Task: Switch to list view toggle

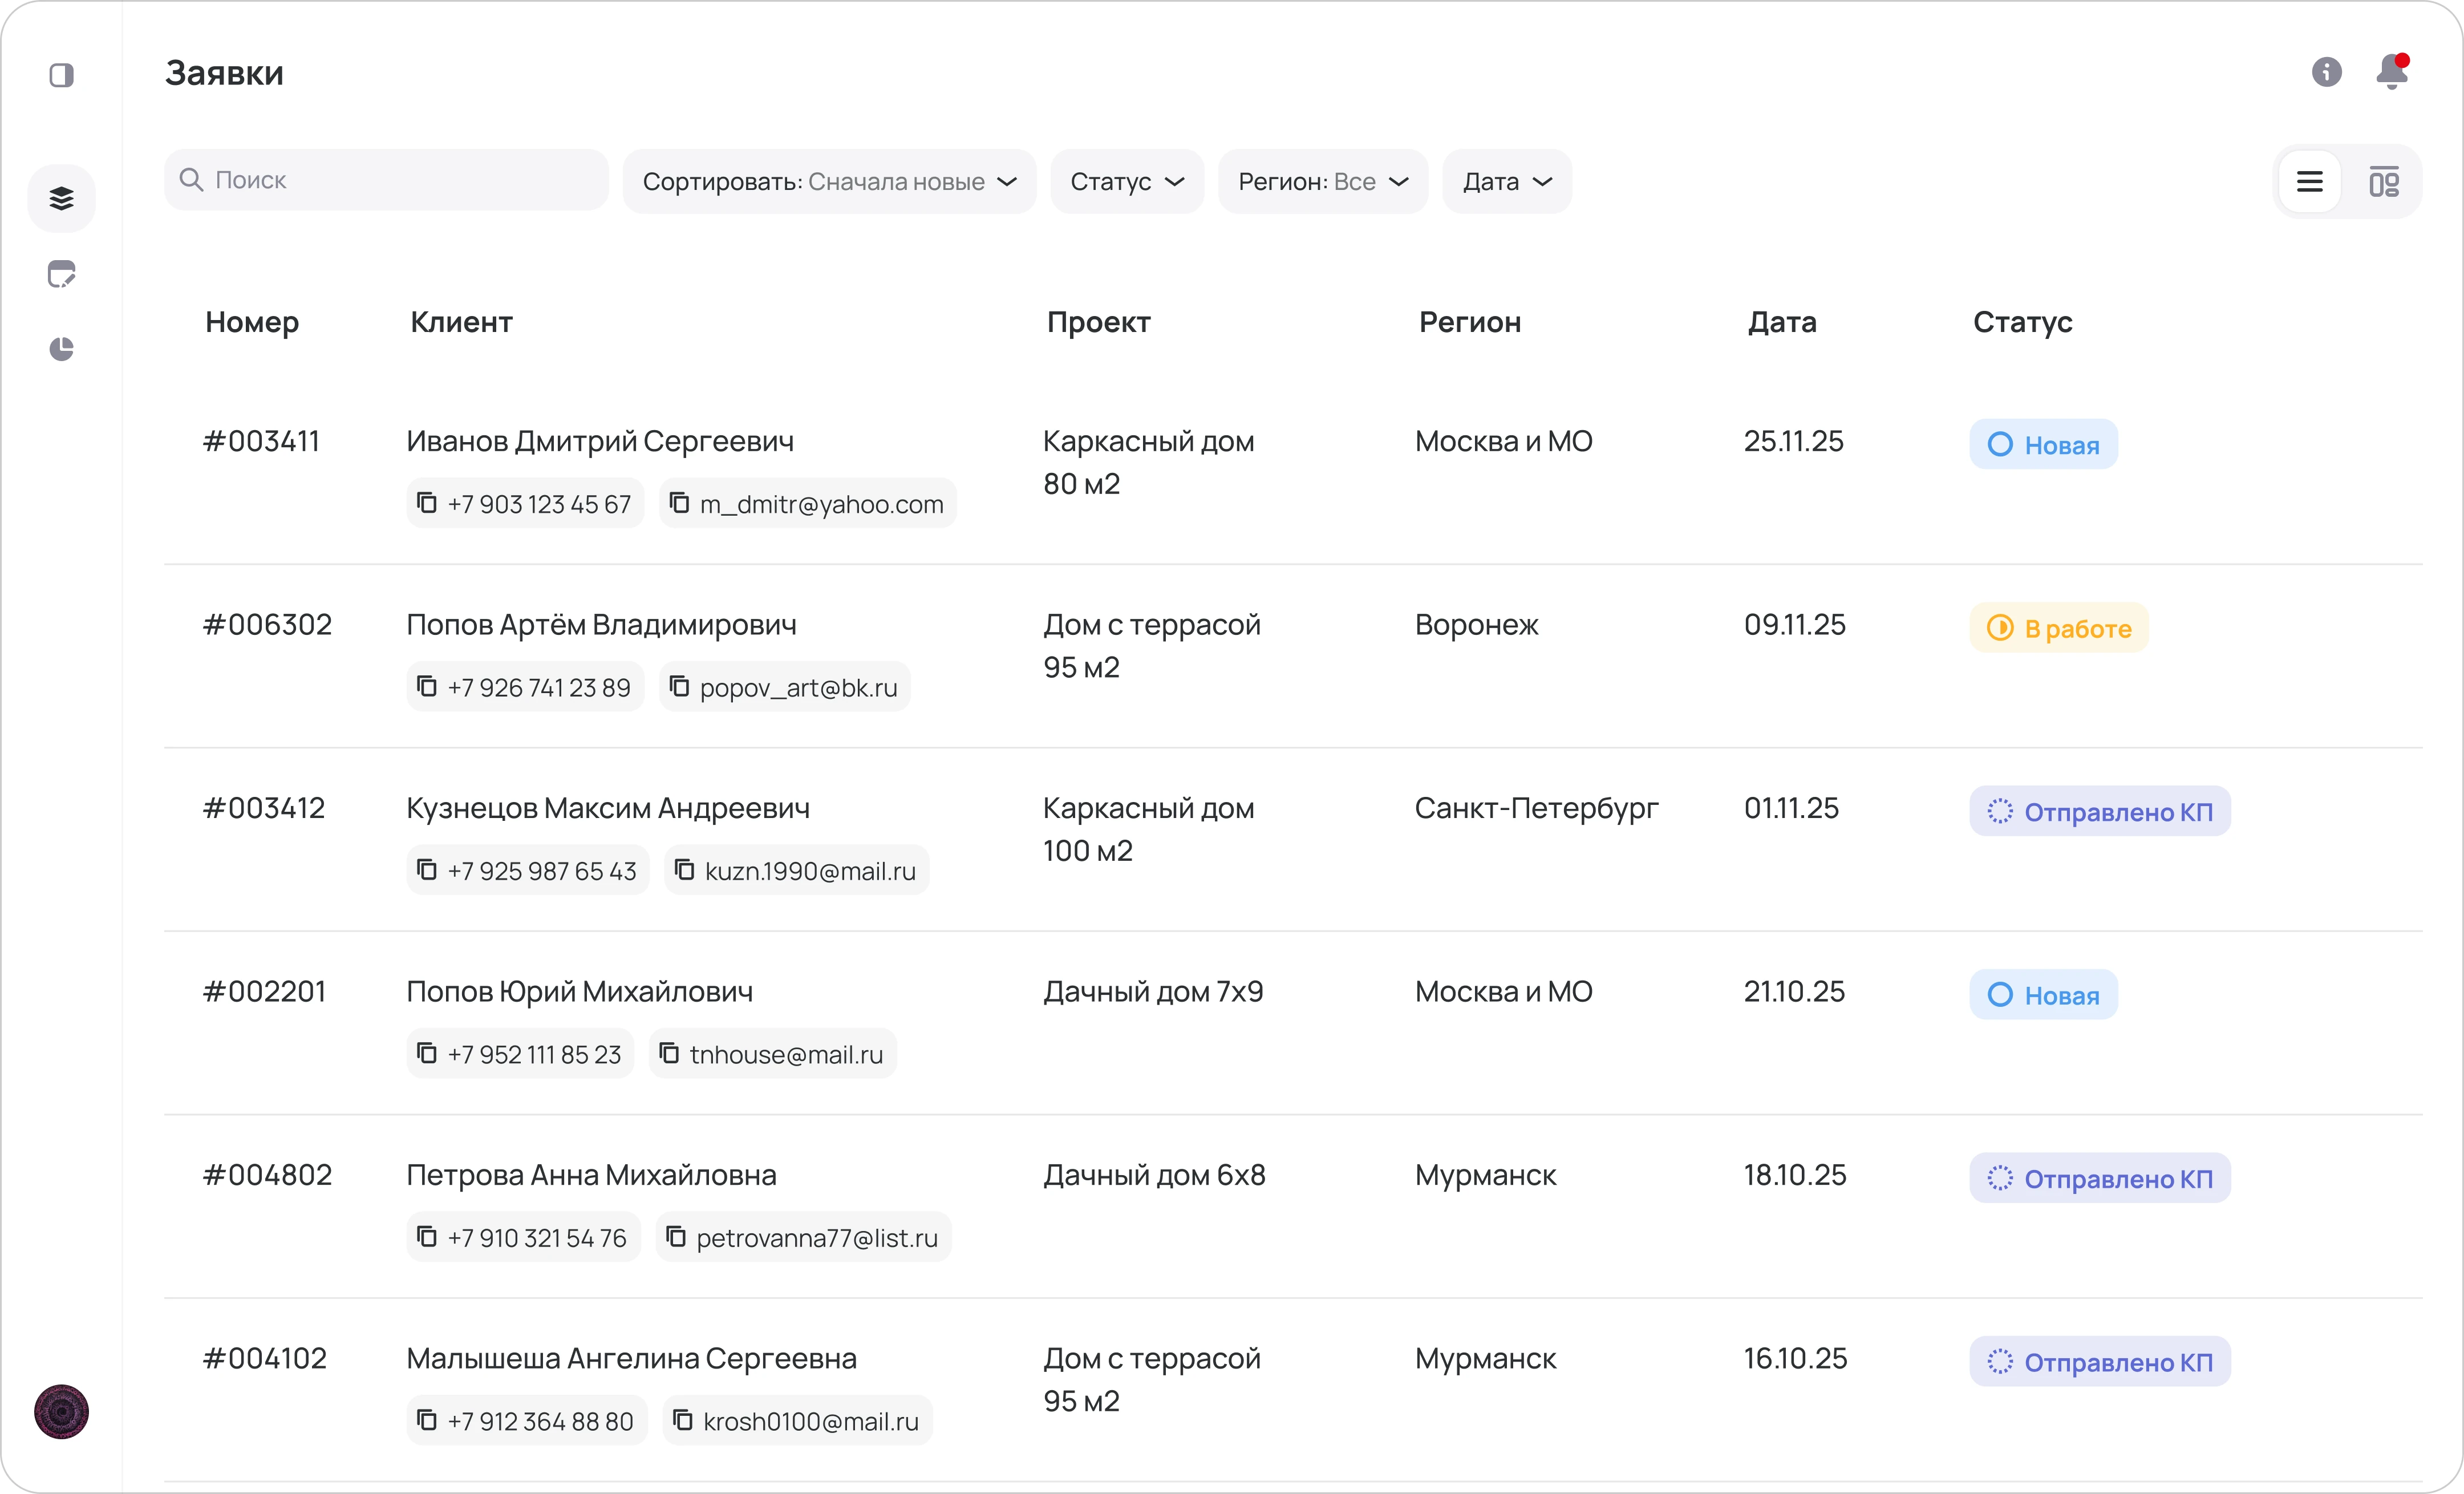Action: tap(2310, 182)
